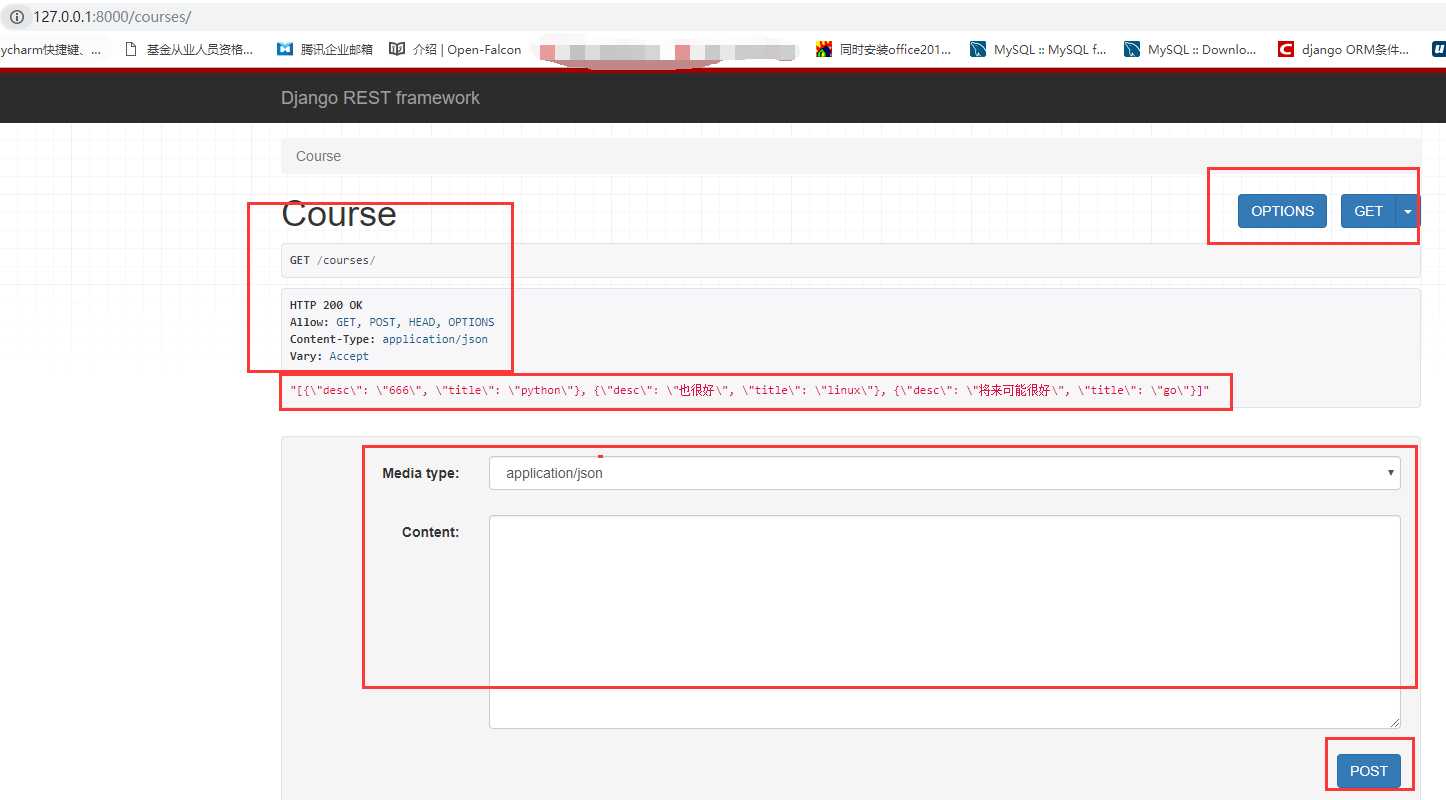
Task: Click the 同时安装office201 bookmark icon
Action: point(824,48)
